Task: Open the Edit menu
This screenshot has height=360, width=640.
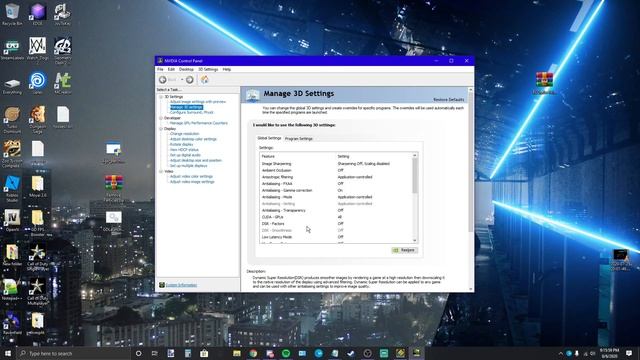Action: pyautogui.click(x=171, y=69)
